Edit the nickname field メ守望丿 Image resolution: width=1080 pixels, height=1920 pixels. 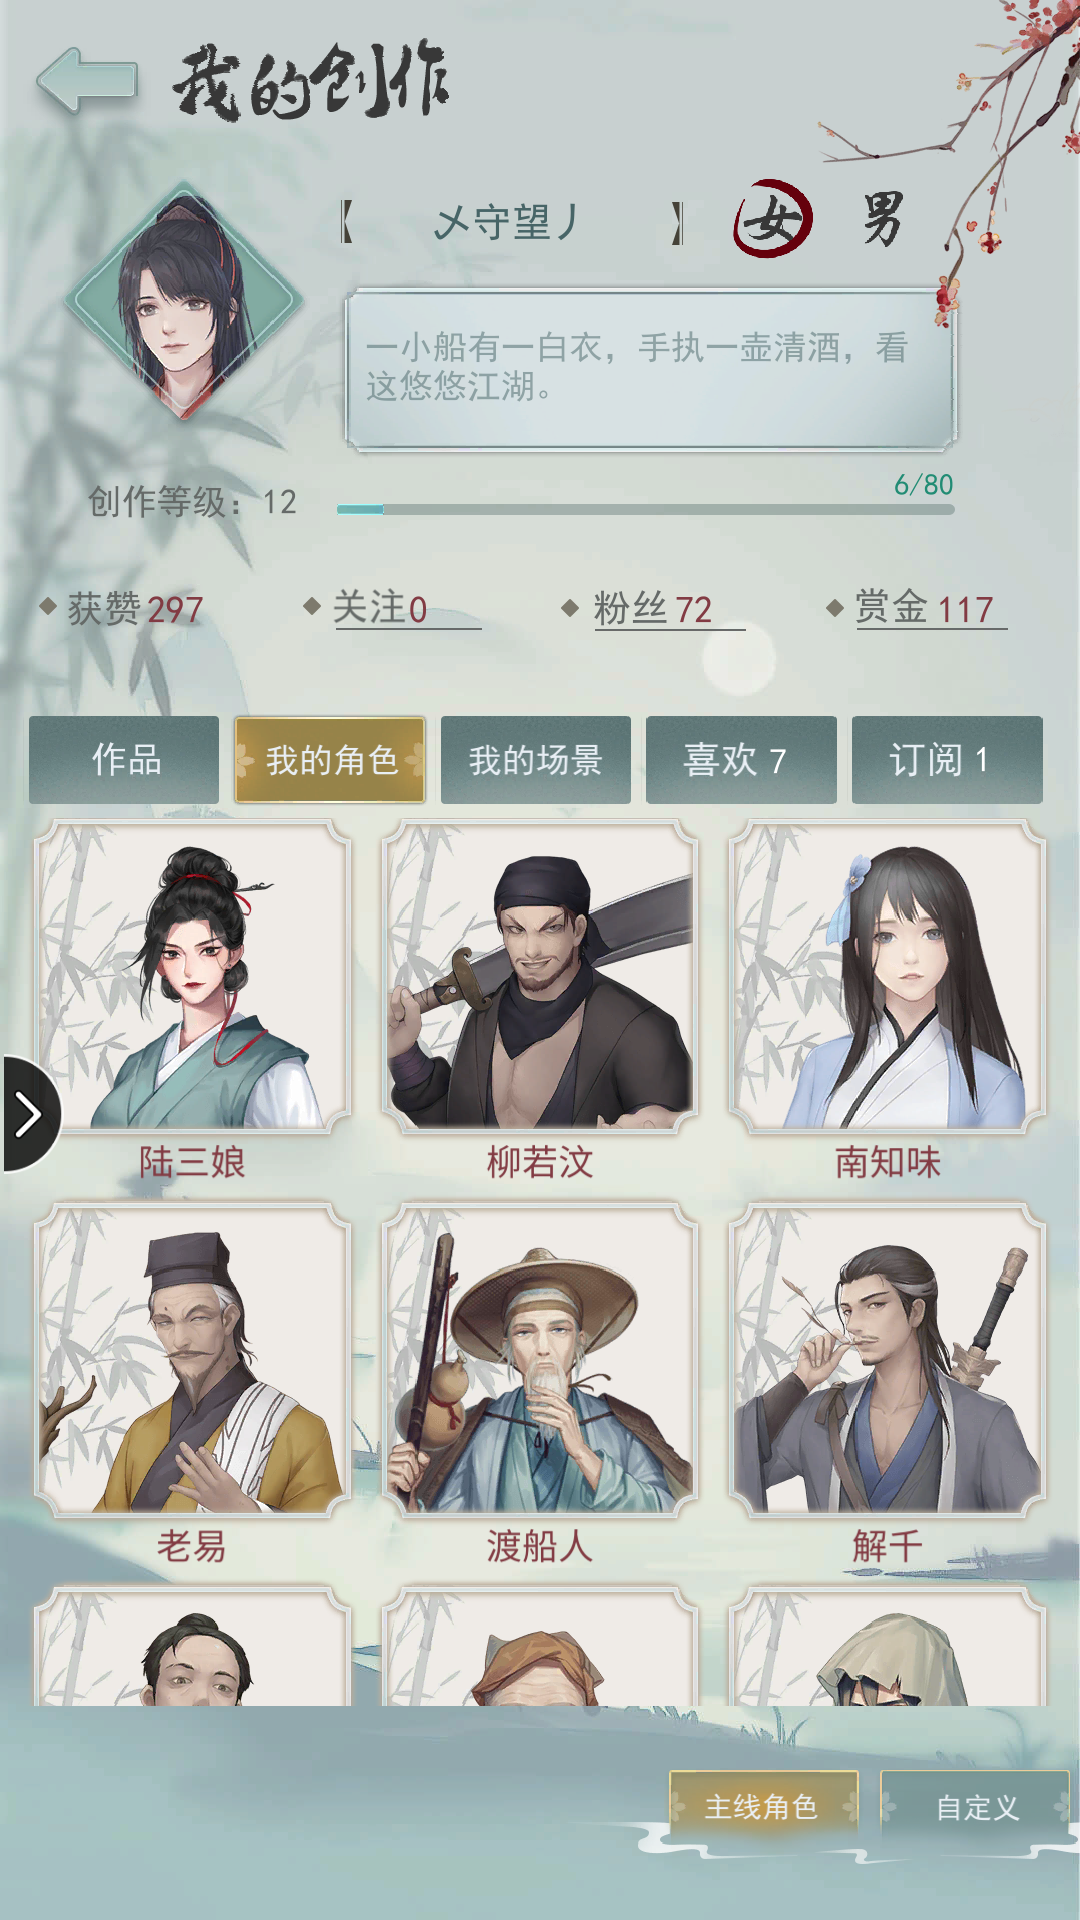[x=510, y=222]
